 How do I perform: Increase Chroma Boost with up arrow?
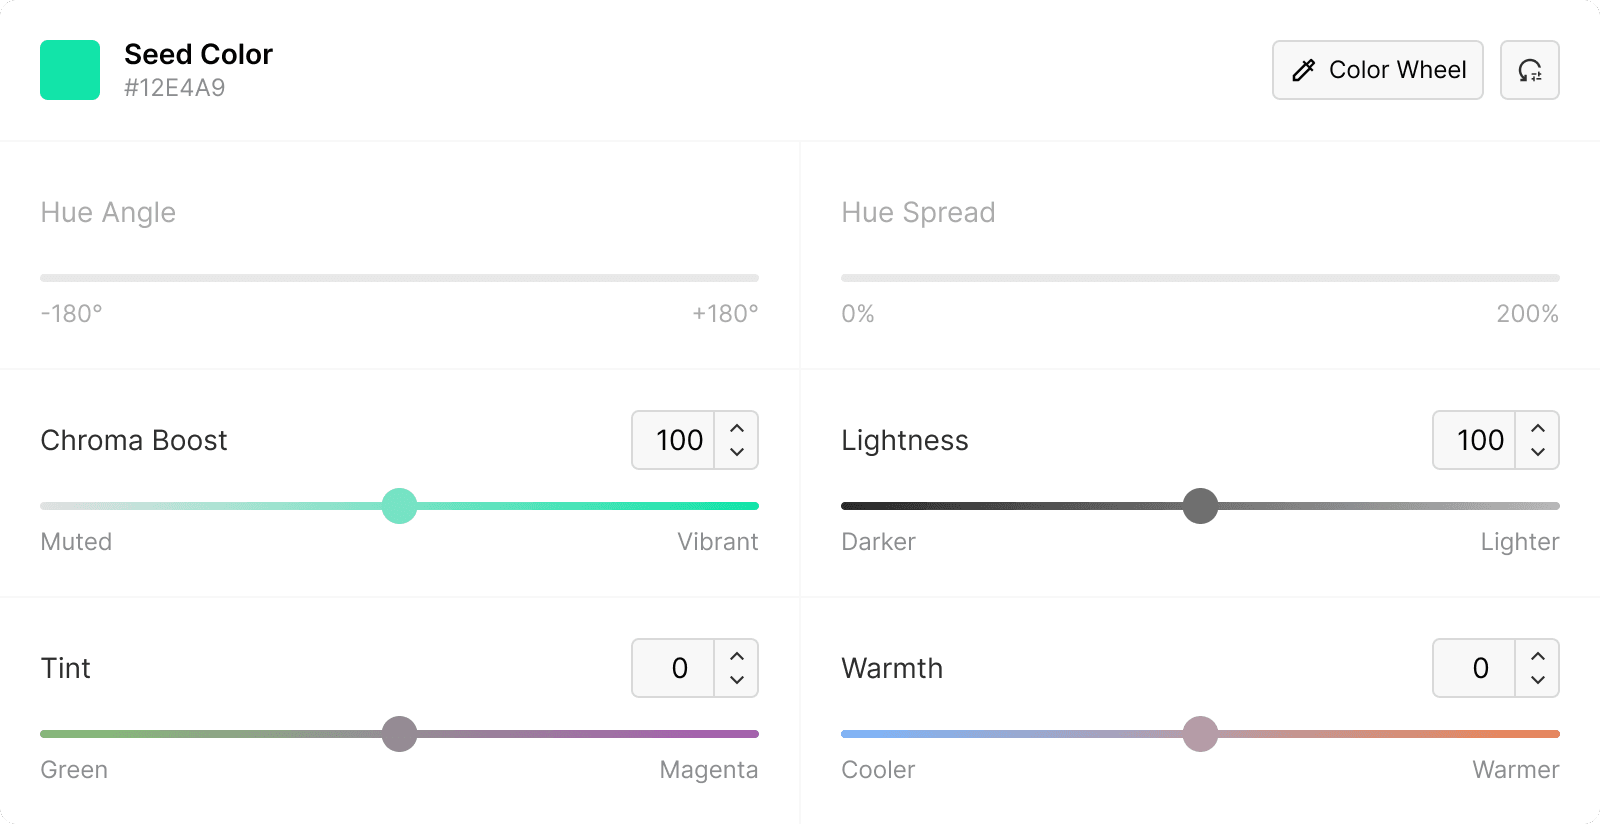click(737, 428)
